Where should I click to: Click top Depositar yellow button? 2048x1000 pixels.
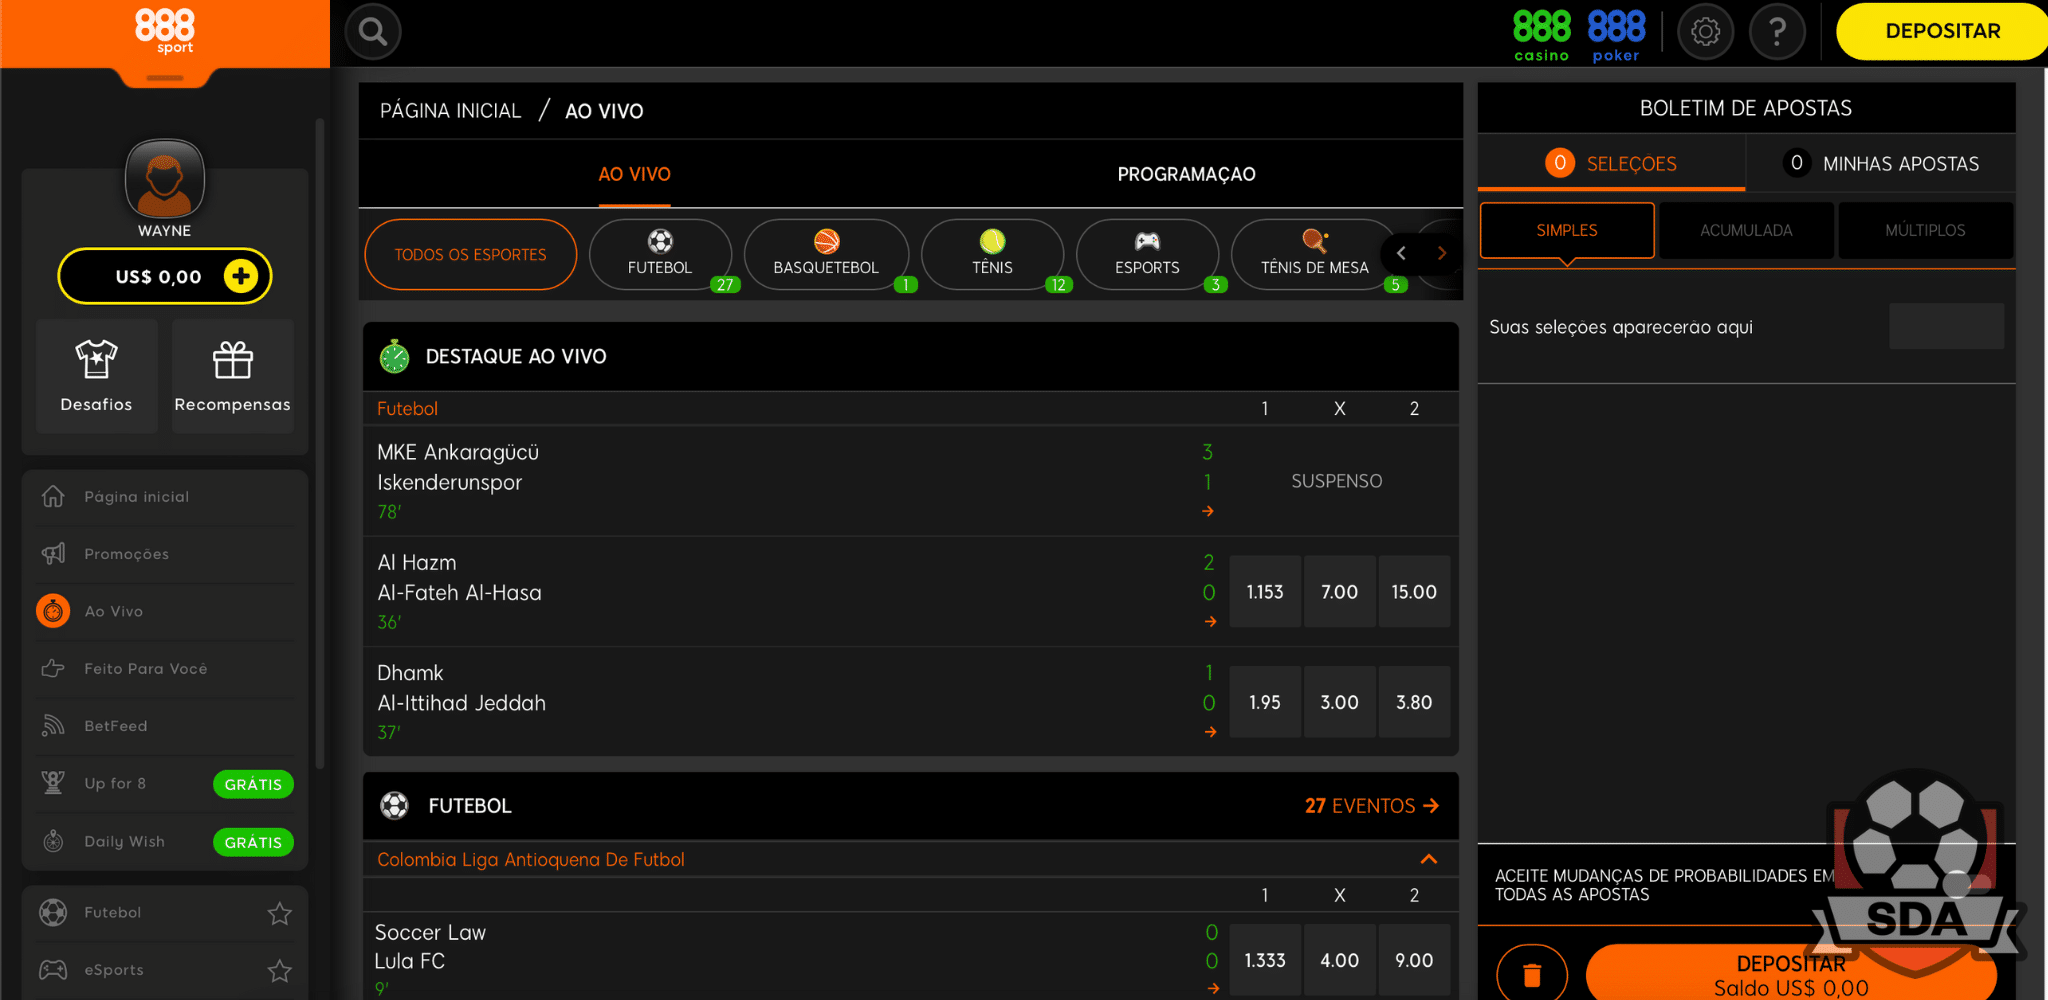(1942, 31)
